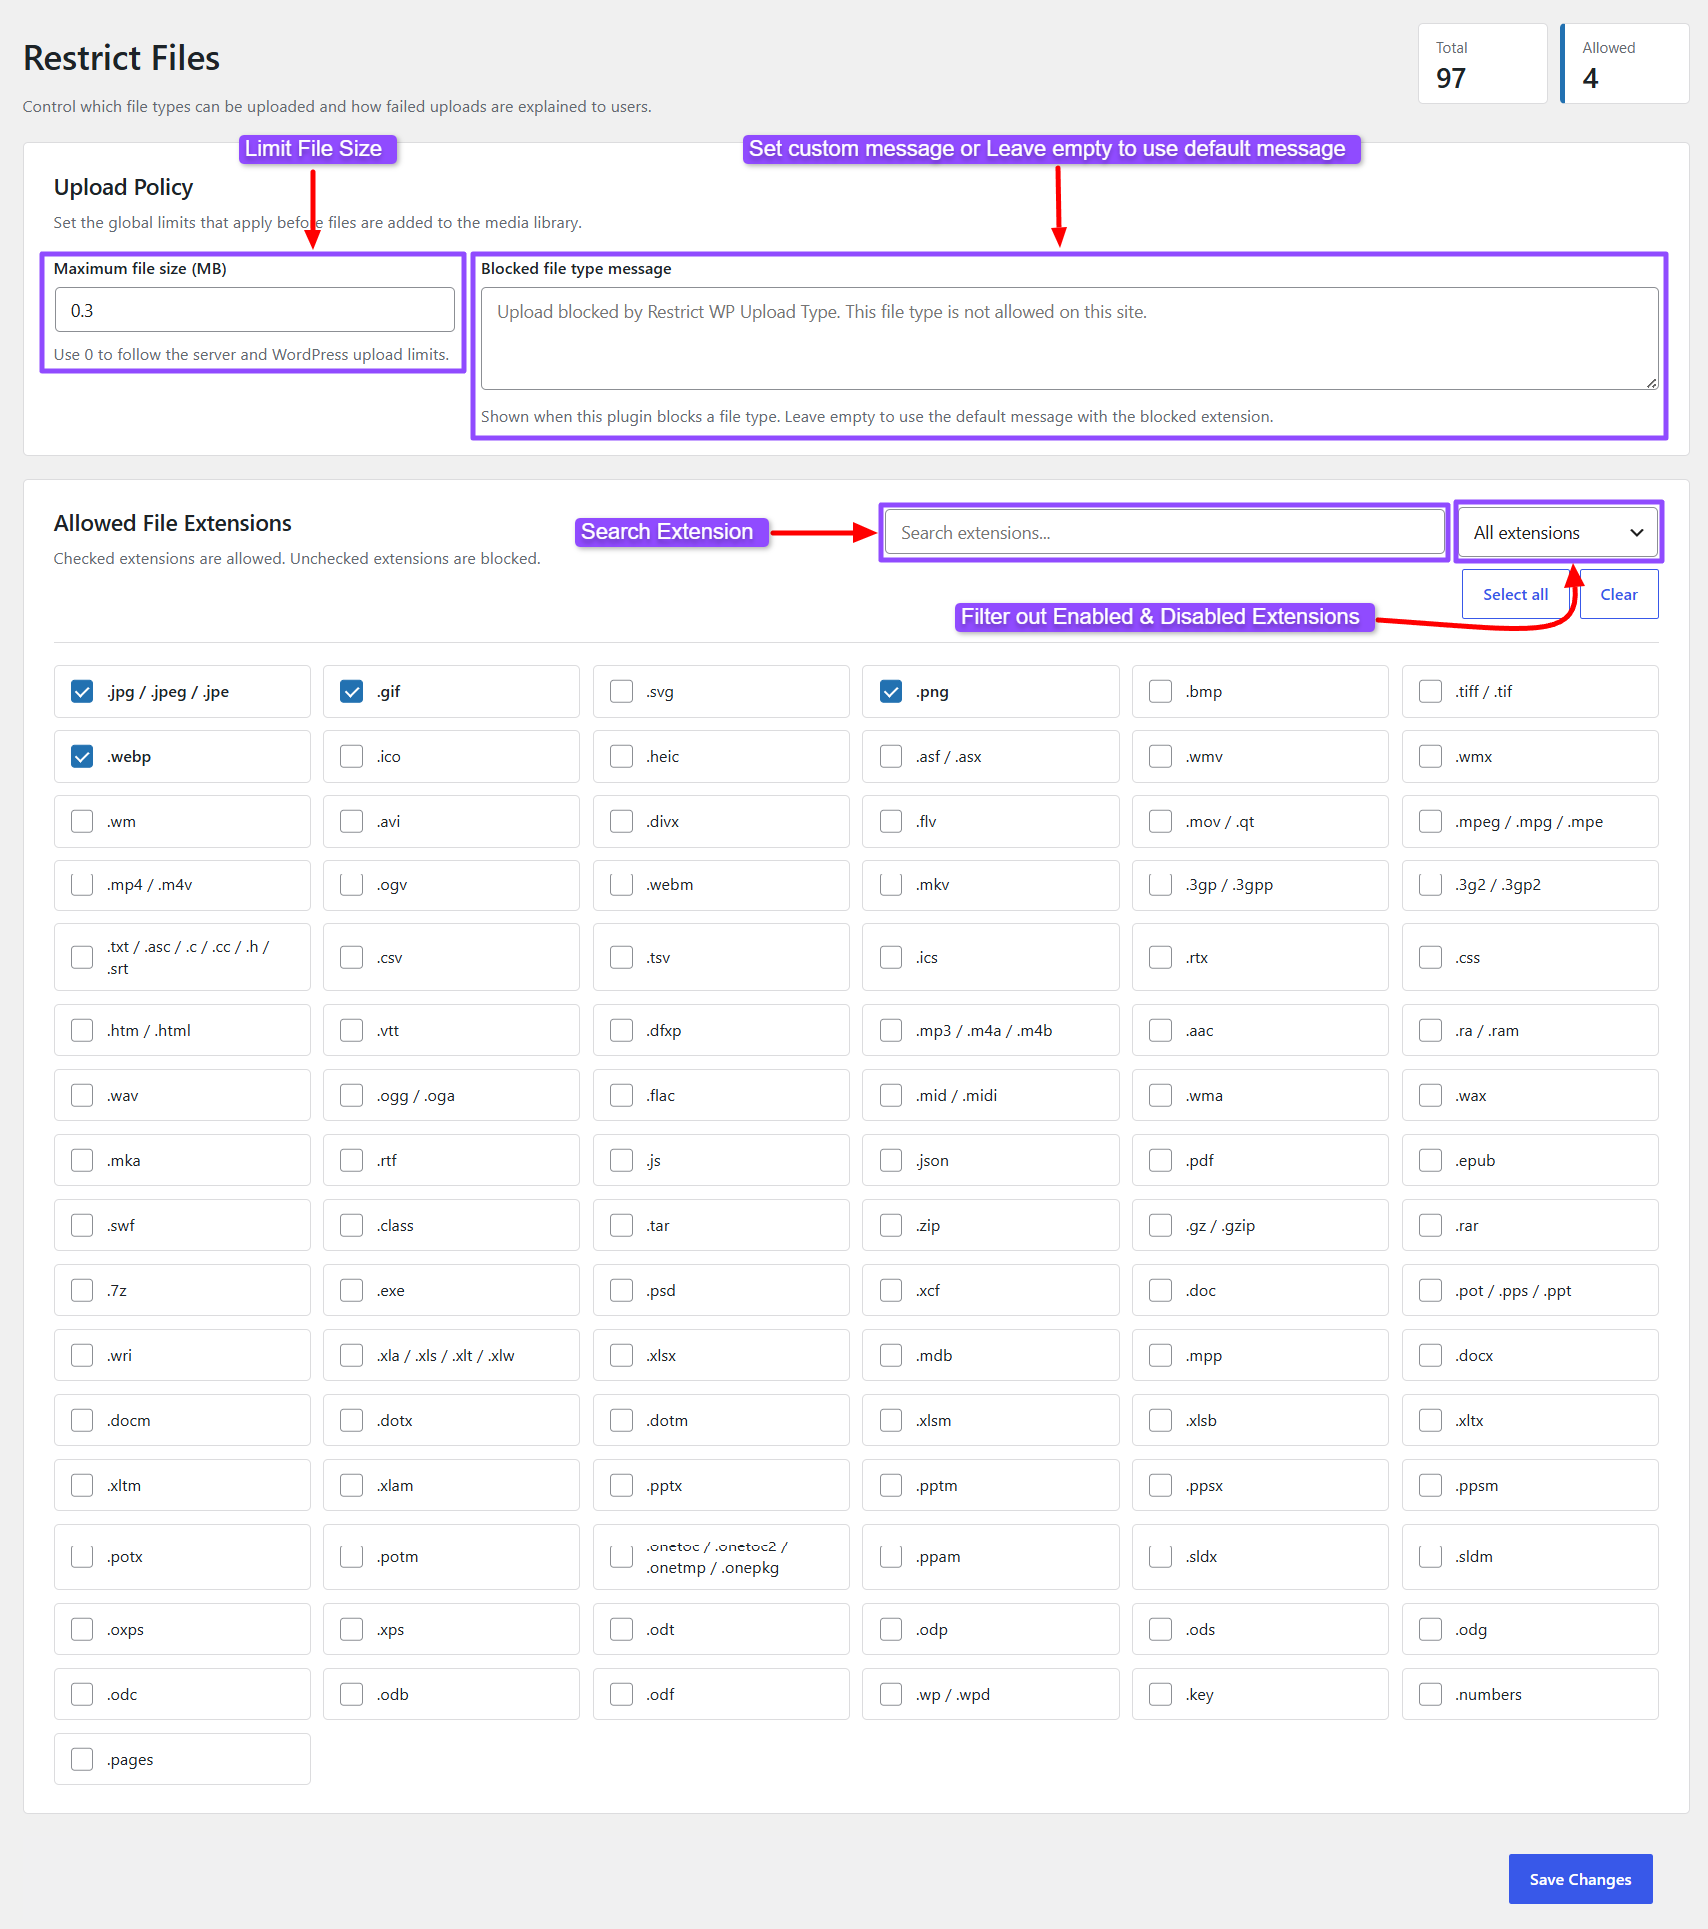Tick the .wav checkbox
The height and width of the screenshot is (1929, 1708).
(x=82, y=1096)
